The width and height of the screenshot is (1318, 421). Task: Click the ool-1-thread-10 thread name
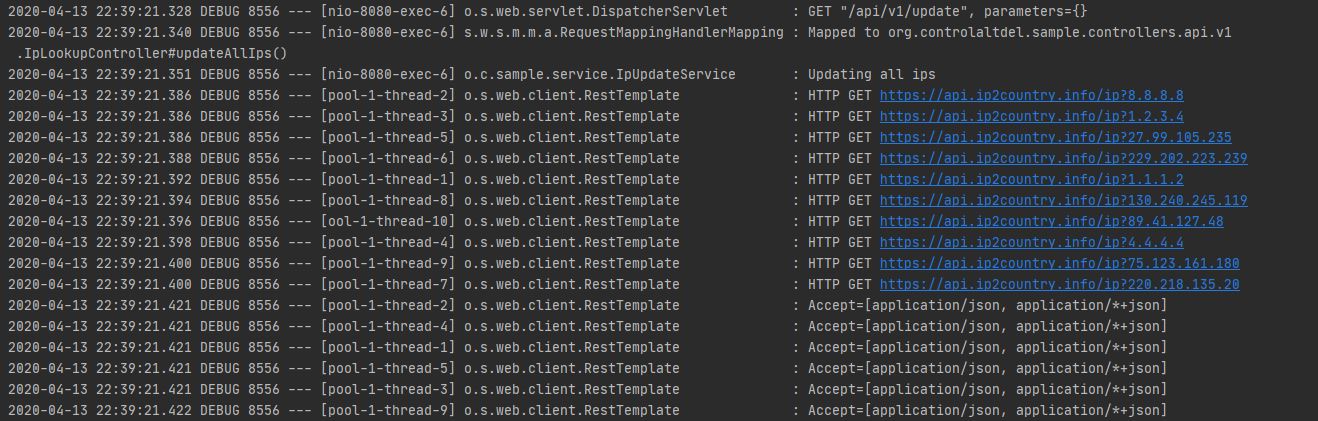coord(388,222)
